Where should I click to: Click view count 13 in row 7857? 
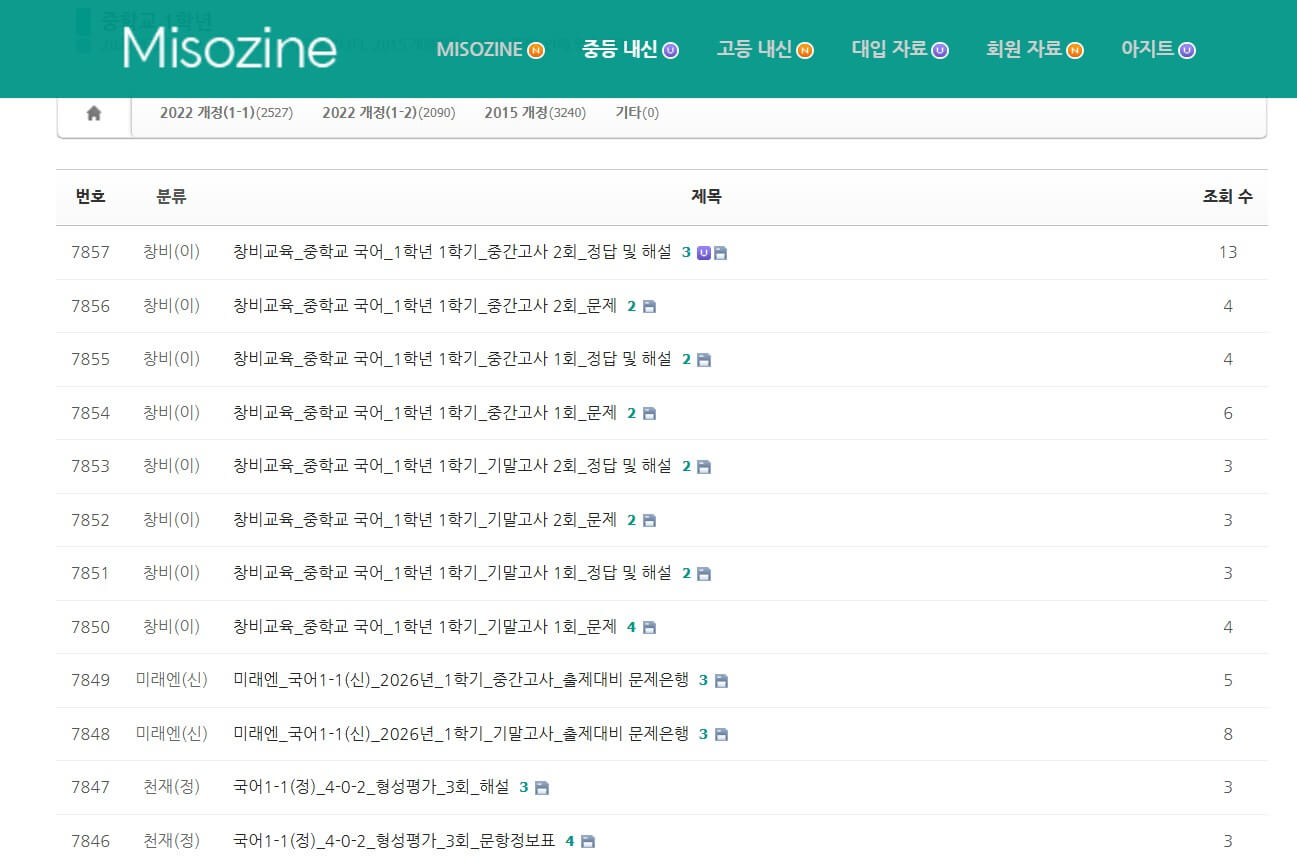click(x=1228, y=252)
